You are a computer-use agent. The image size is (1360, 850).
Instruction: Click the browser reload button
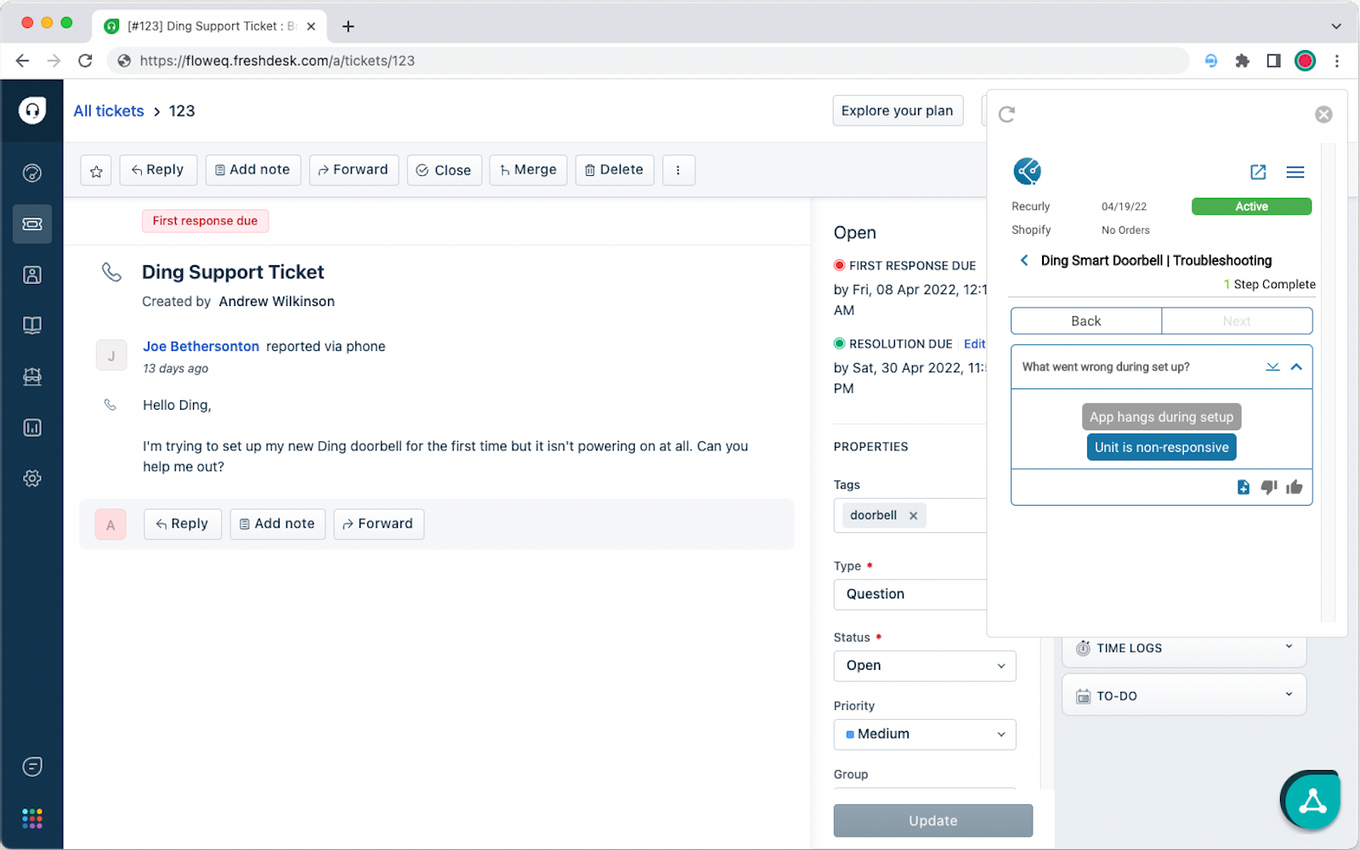click(85, 61)
